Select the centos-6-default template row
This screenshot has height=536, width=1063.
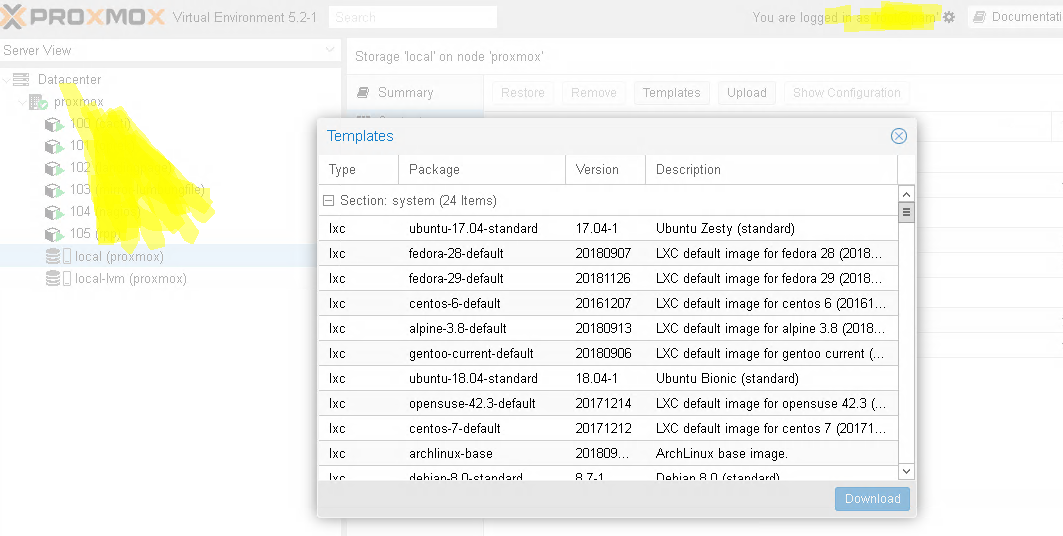608,304
